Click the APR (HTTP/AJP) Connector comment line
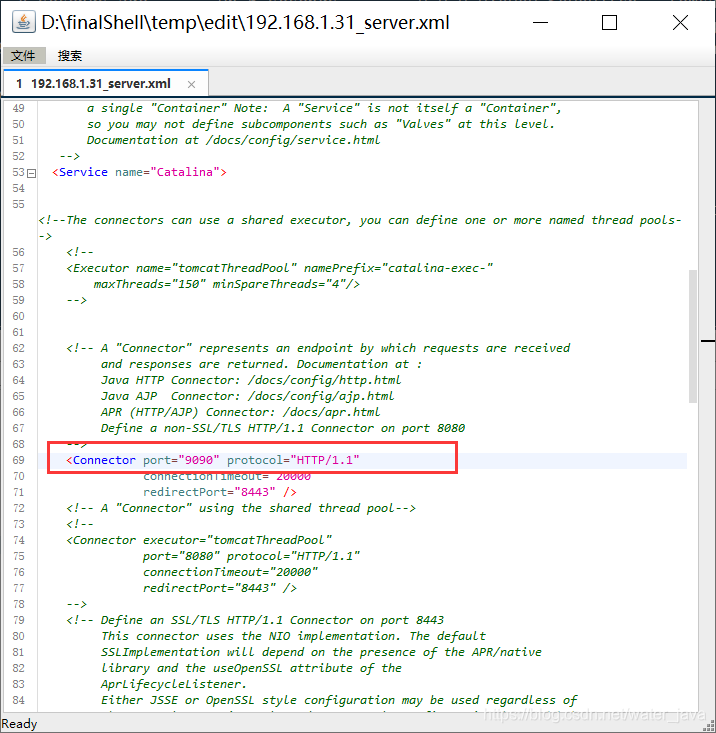The height and width of the screenshot is (733, 716). (x=240, y=412)
